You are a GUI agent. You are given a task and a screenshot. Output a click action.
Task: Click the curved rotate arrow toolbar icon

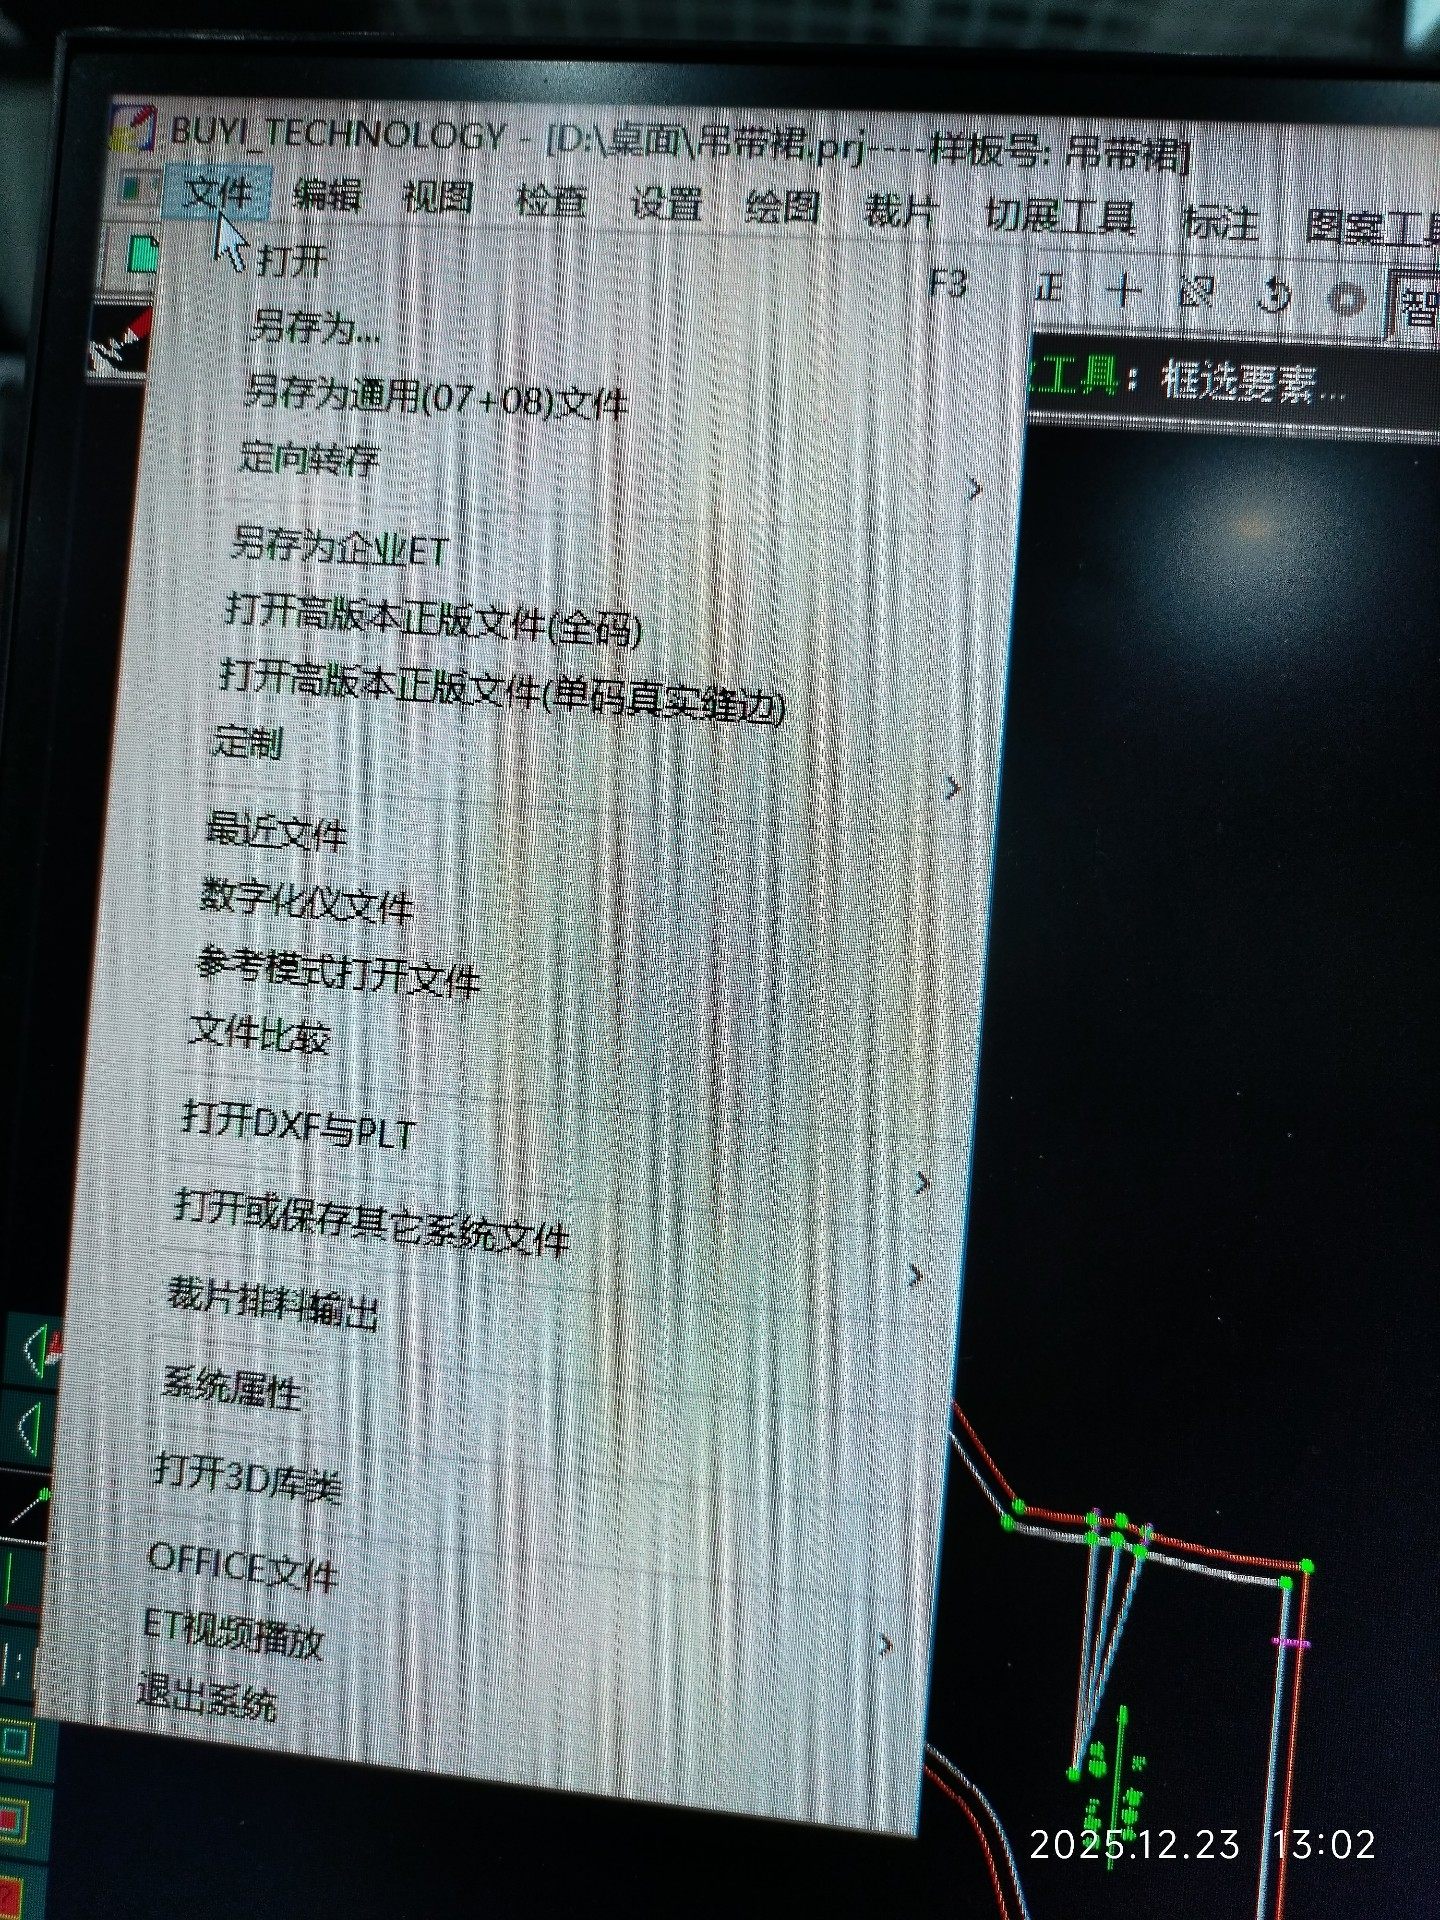coord(1272,296)
